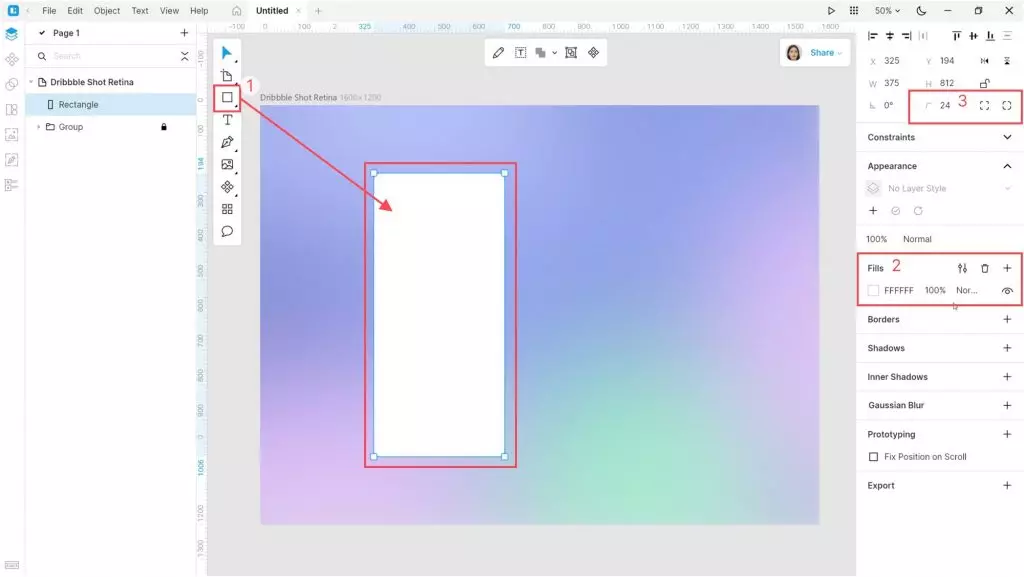The width and height of the screenshot is (1024, 577).
Task: Select the Component tool in left toolbar
Action: (227, 187)
